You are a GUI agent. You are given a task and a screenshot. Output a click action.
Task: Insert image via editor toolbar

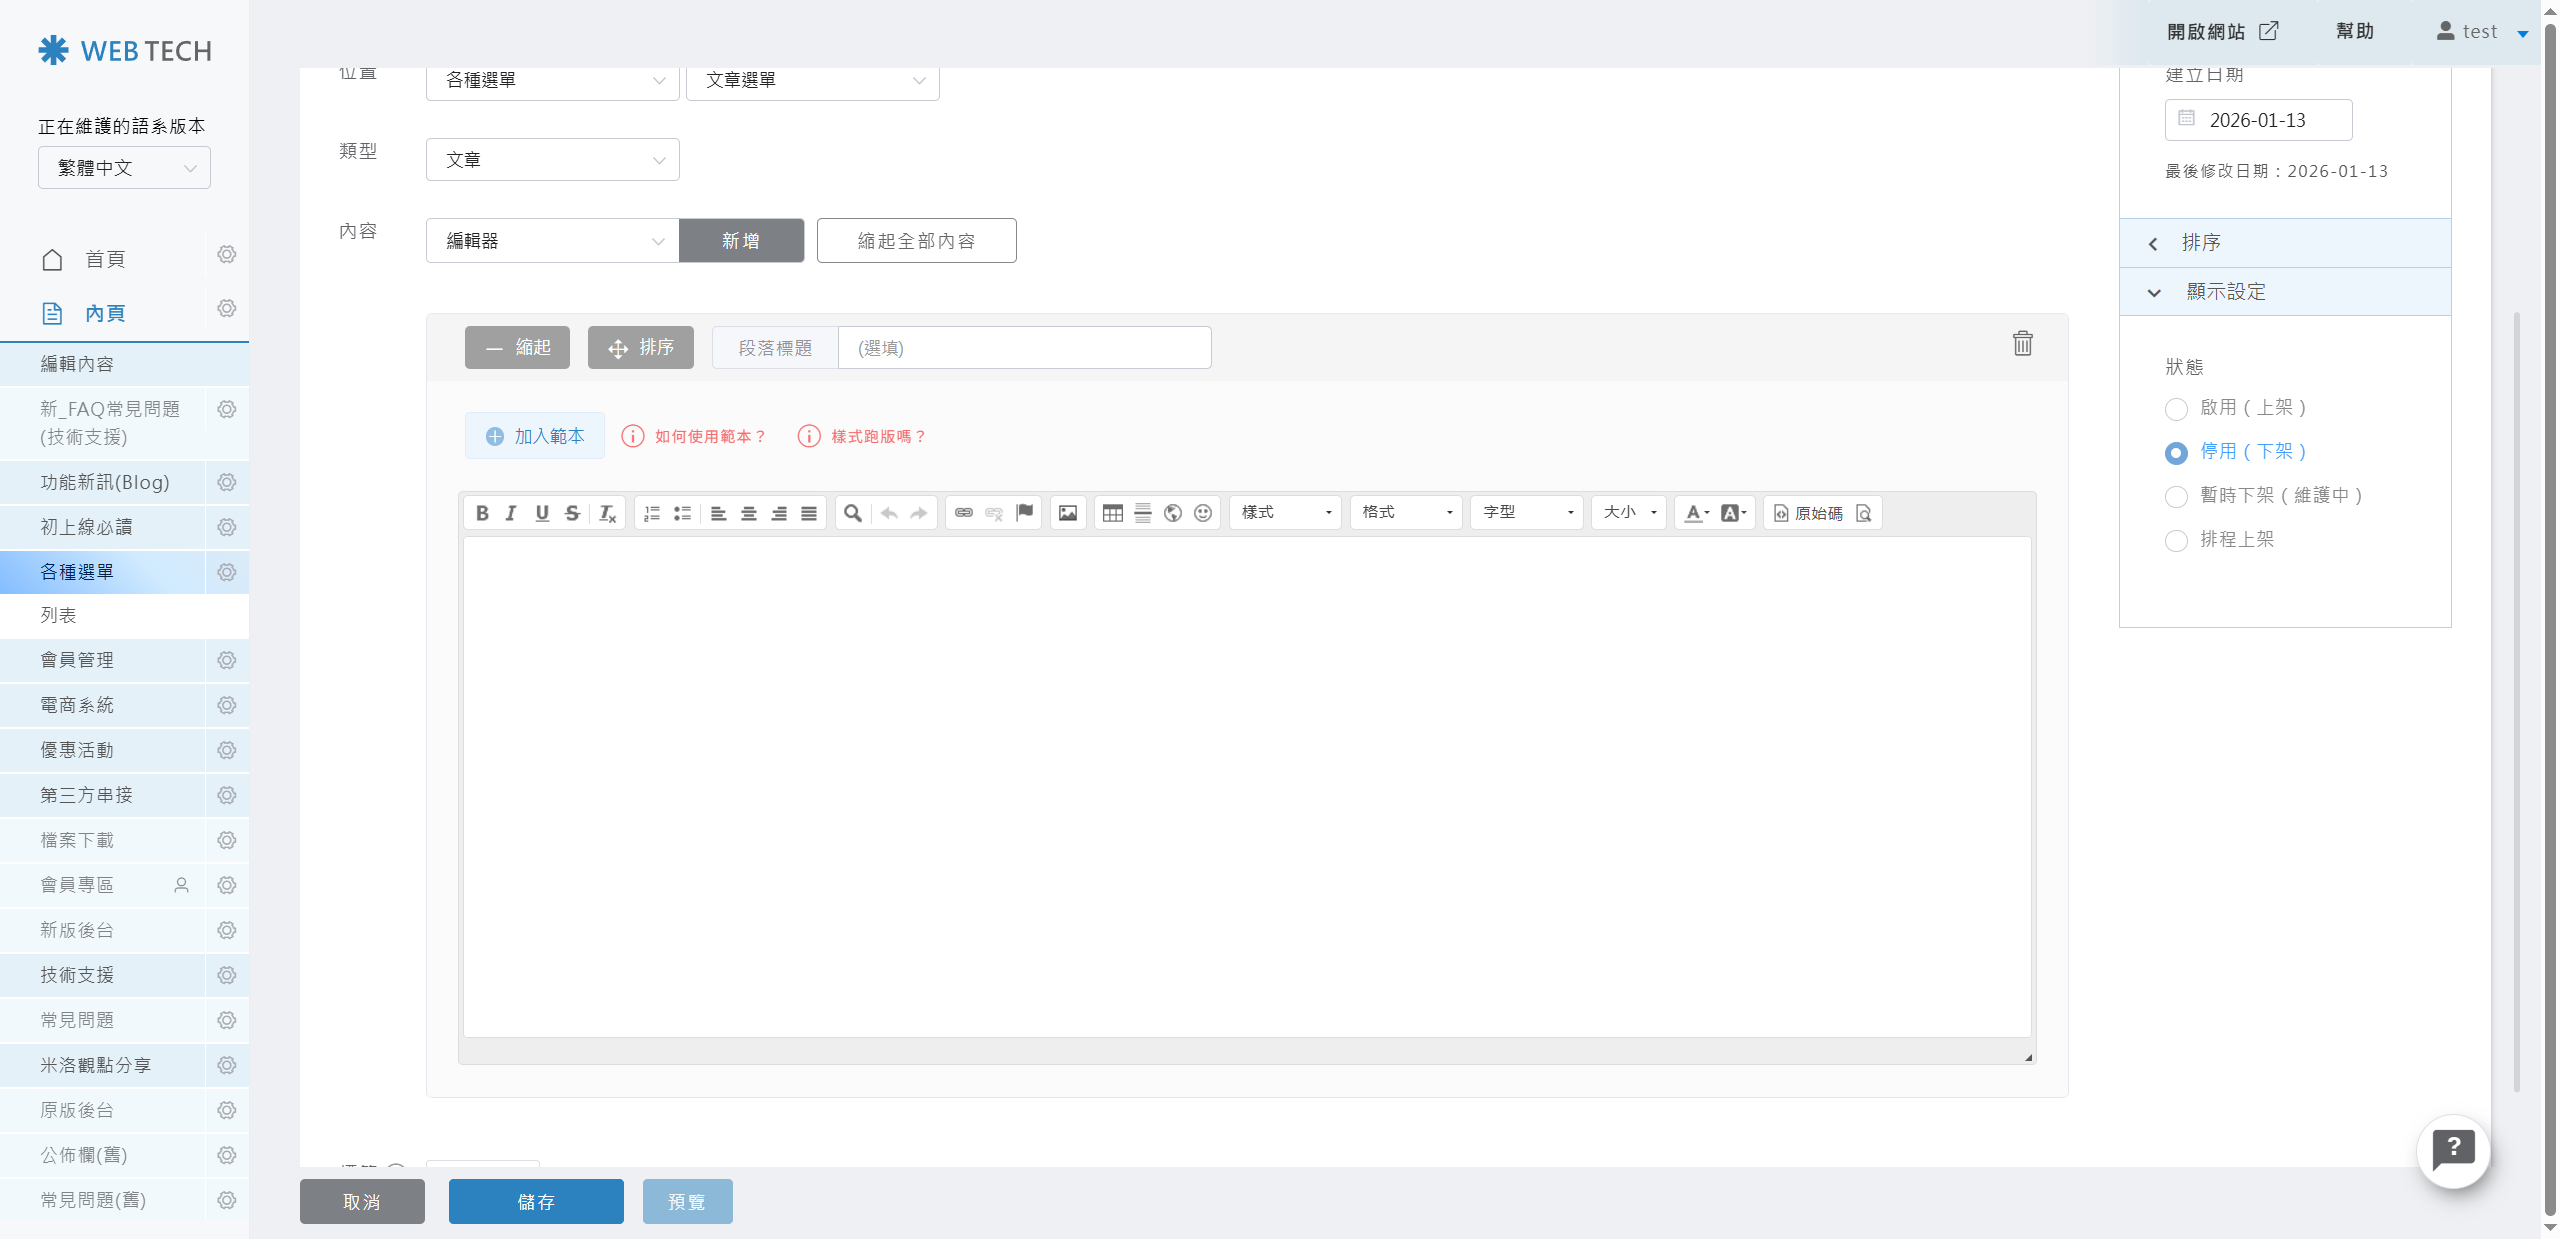1068,513
